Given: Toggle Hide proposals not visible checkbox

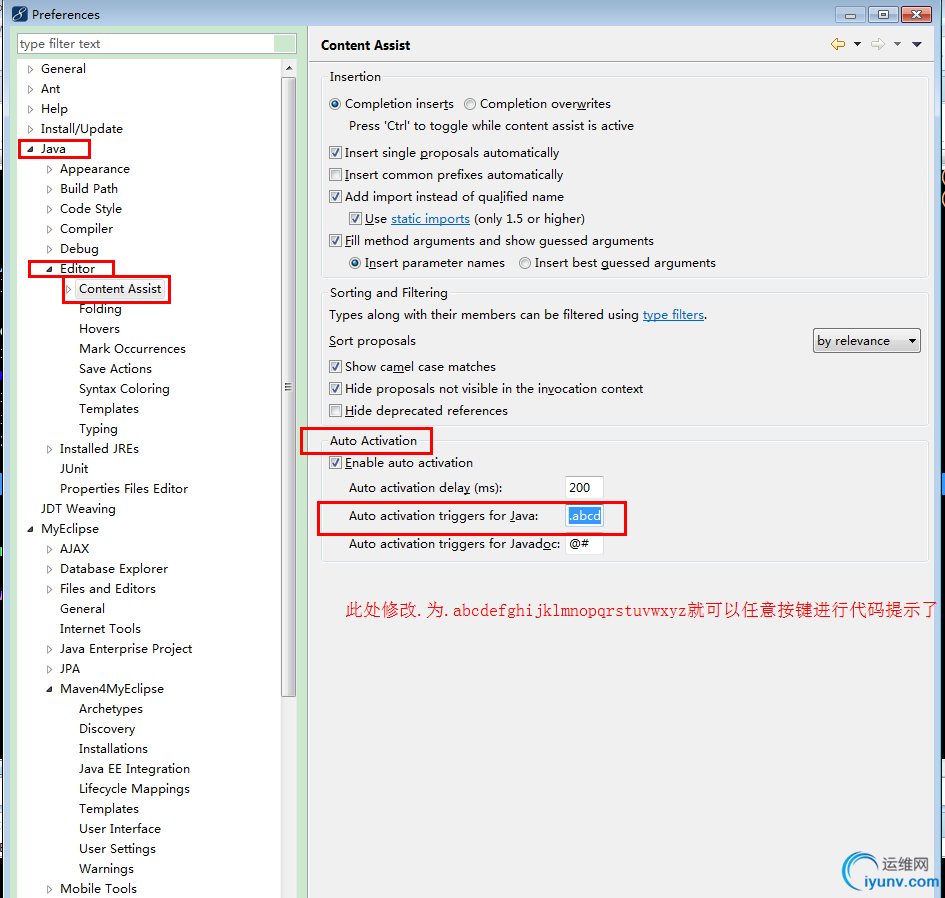Looking at the screenshot, I should coord(336,389).
